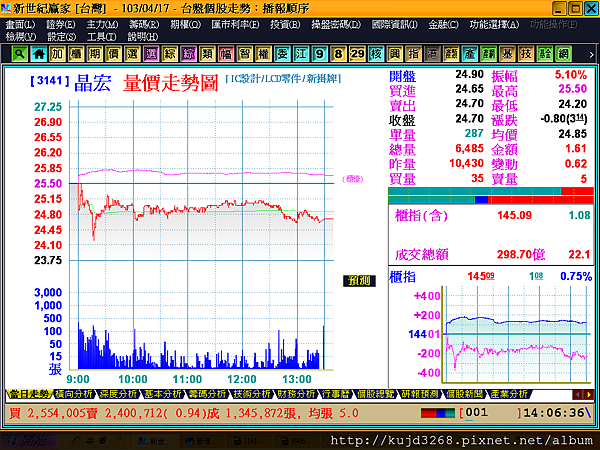Open the 操盤密碼(D) menu
The image size is (600, 450).
coord(336,25)
